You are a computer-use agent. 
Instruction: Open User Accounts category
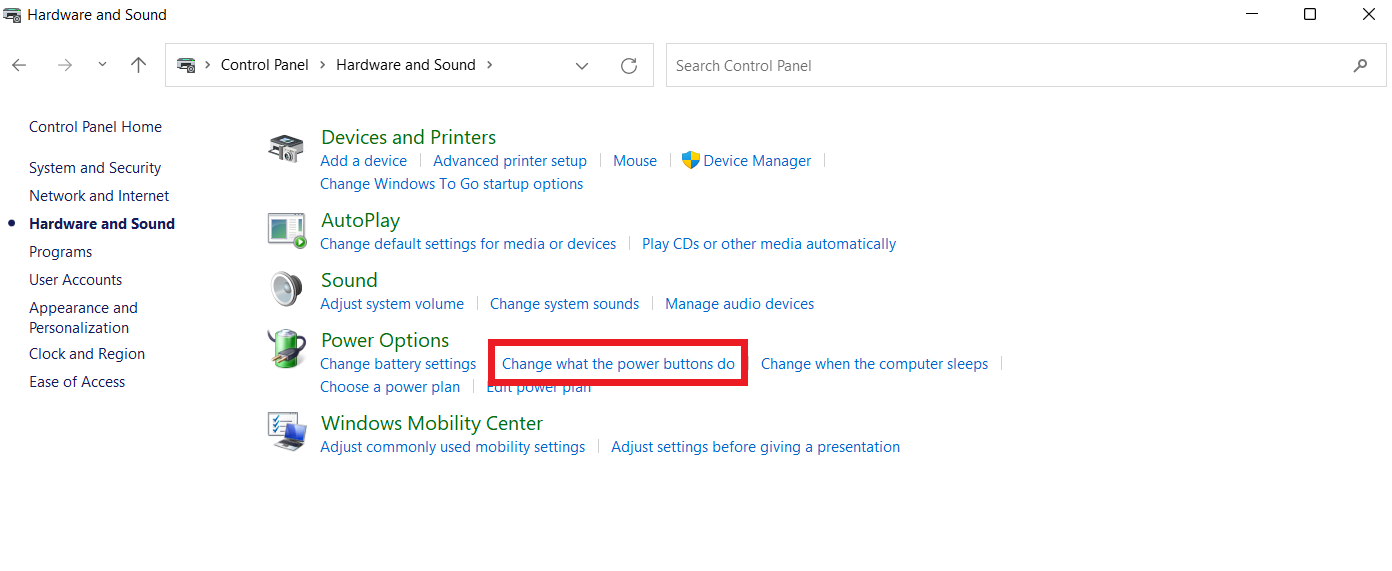click(x=76, y=280)
